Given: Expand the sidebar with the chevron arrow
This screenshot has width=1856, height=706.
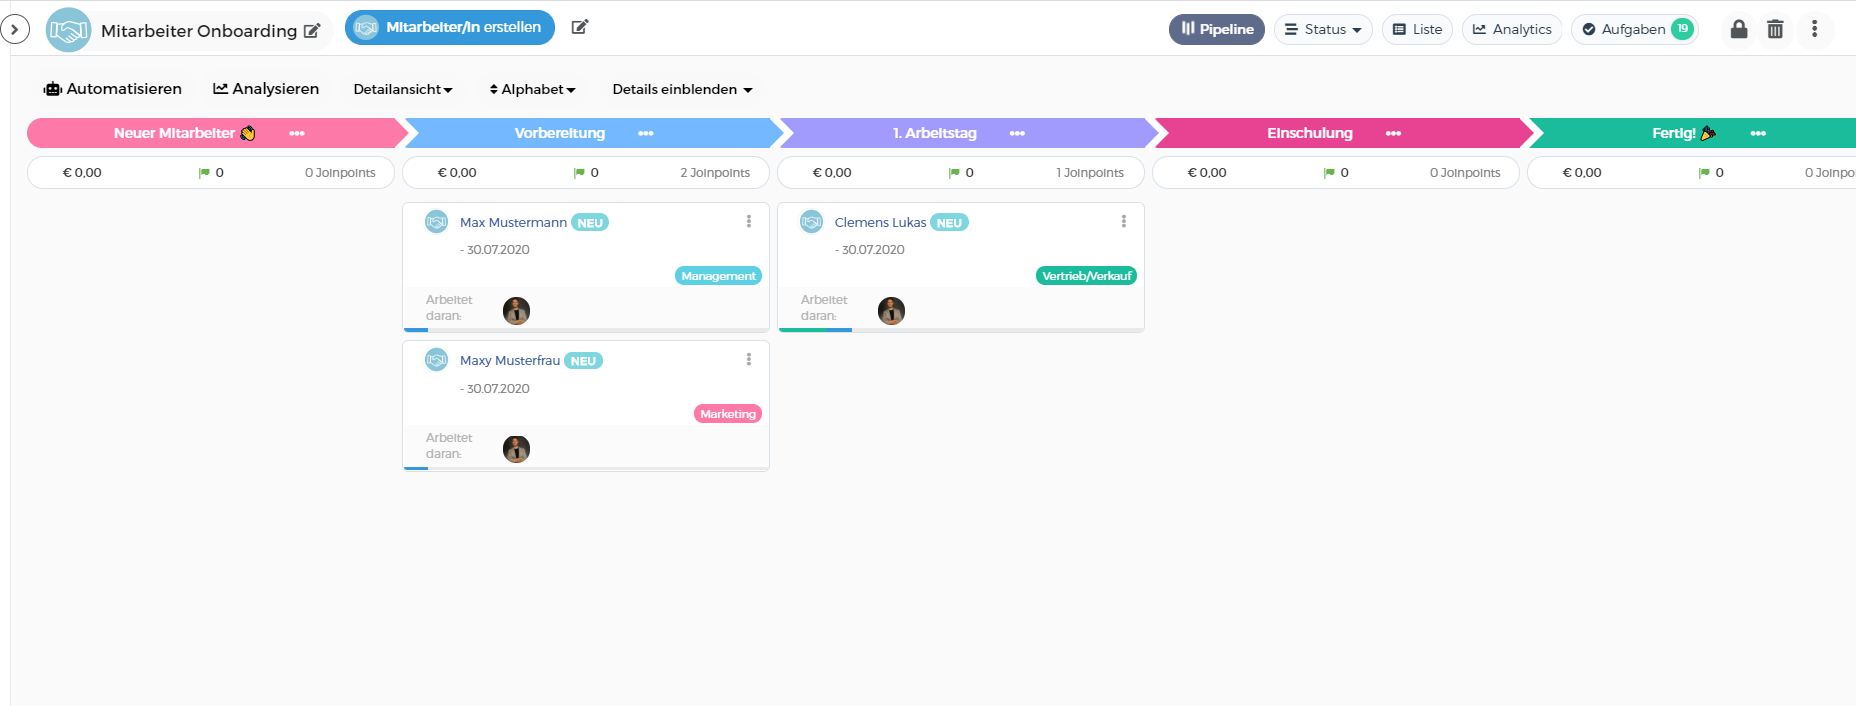Looking at the screenshot, I should [15, 30].
